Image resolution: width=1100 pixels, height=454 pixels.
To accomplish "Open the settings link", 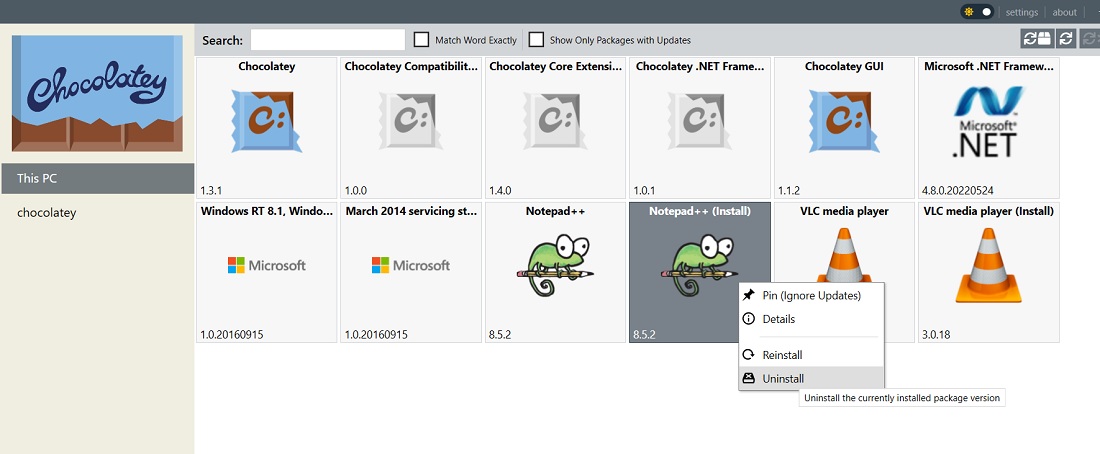I will [1021, 12].
